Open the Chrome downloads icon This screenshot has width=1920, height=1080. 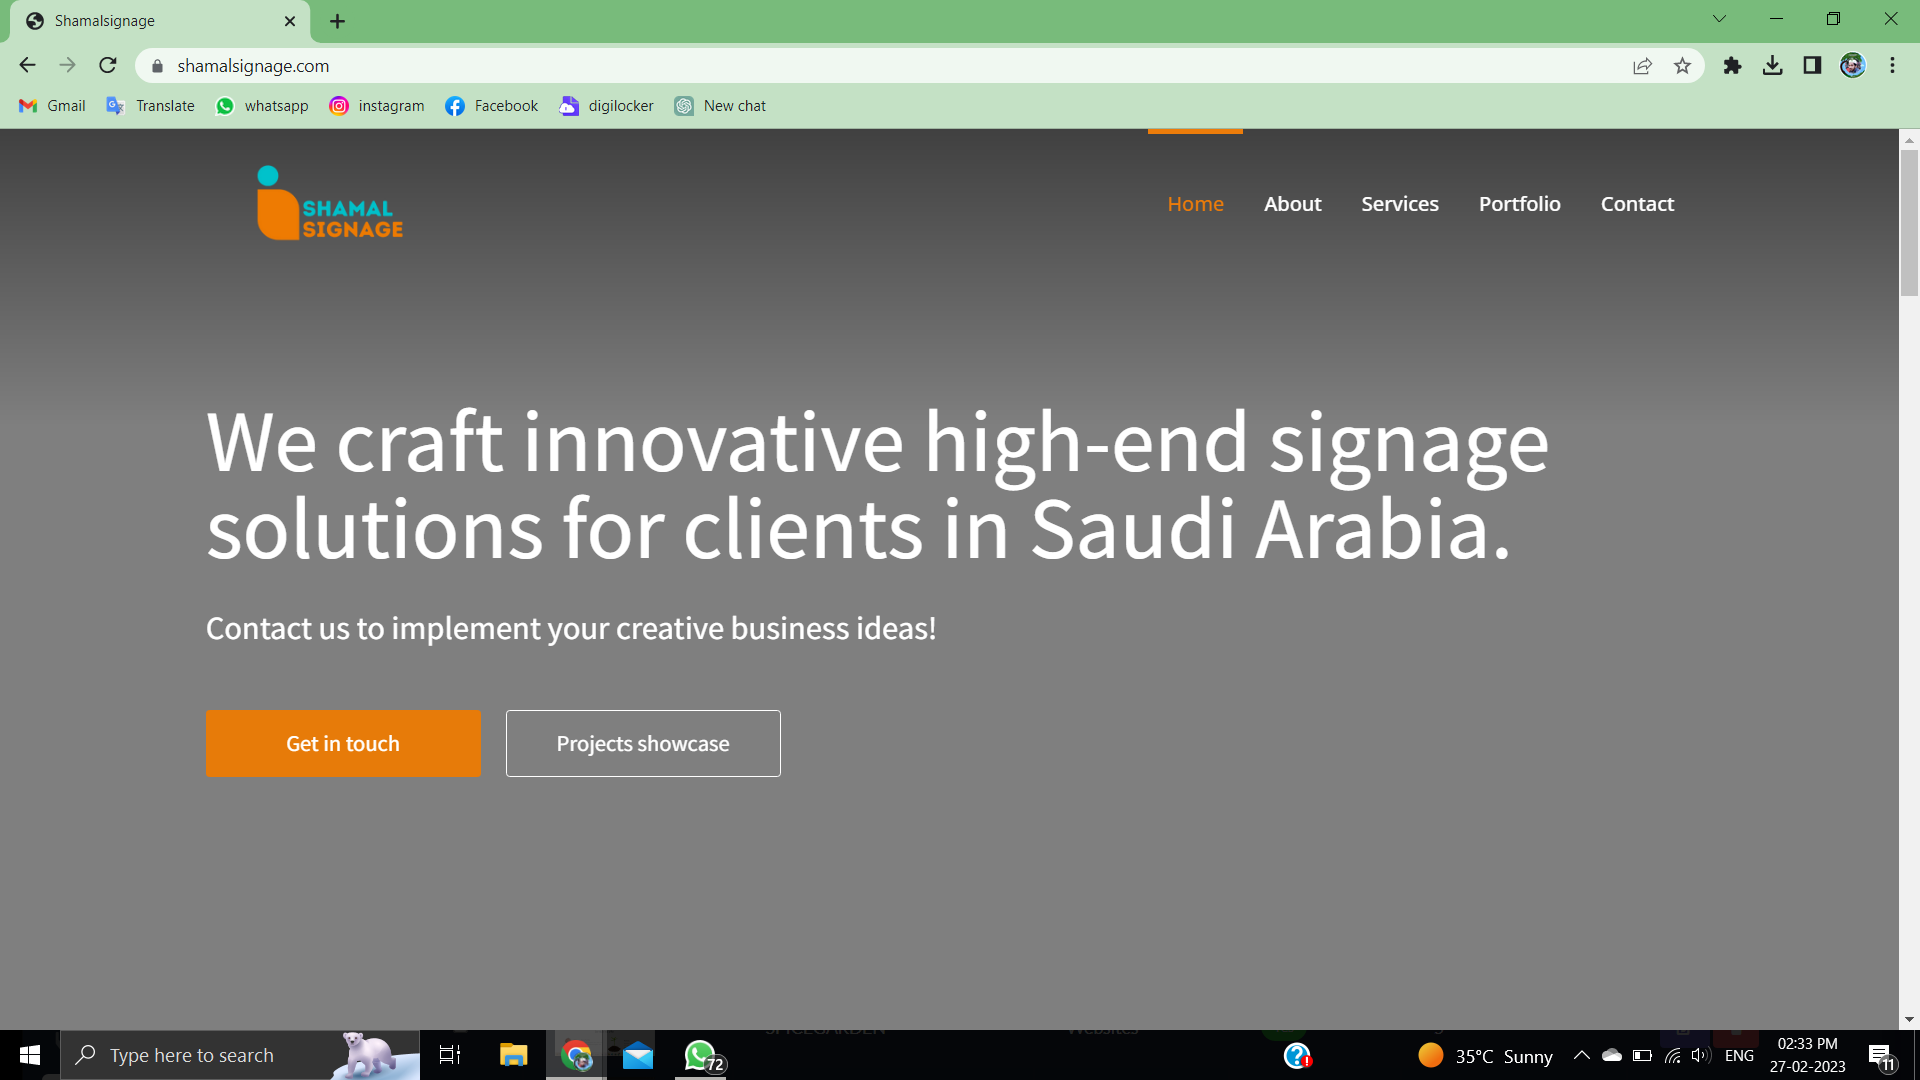1772,66
